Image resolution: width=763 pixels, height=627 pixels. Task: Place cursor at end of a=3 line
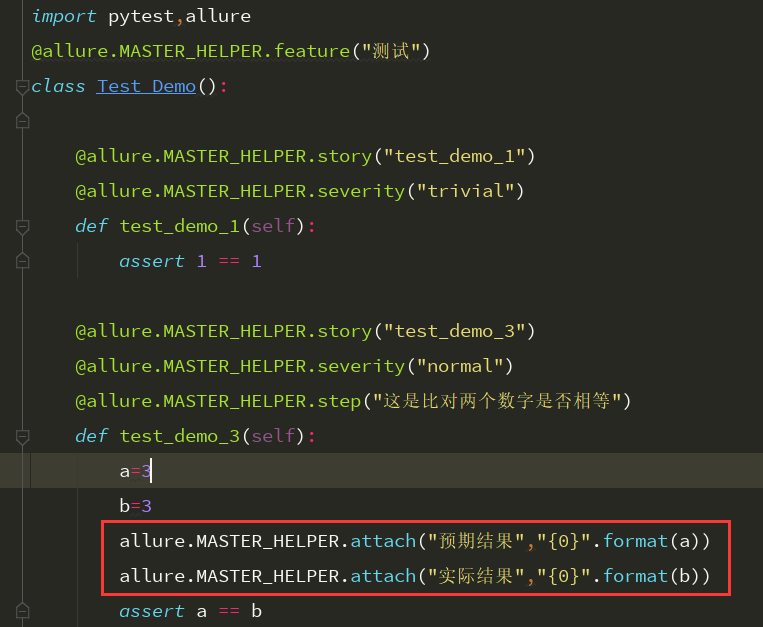click(152, 471)
